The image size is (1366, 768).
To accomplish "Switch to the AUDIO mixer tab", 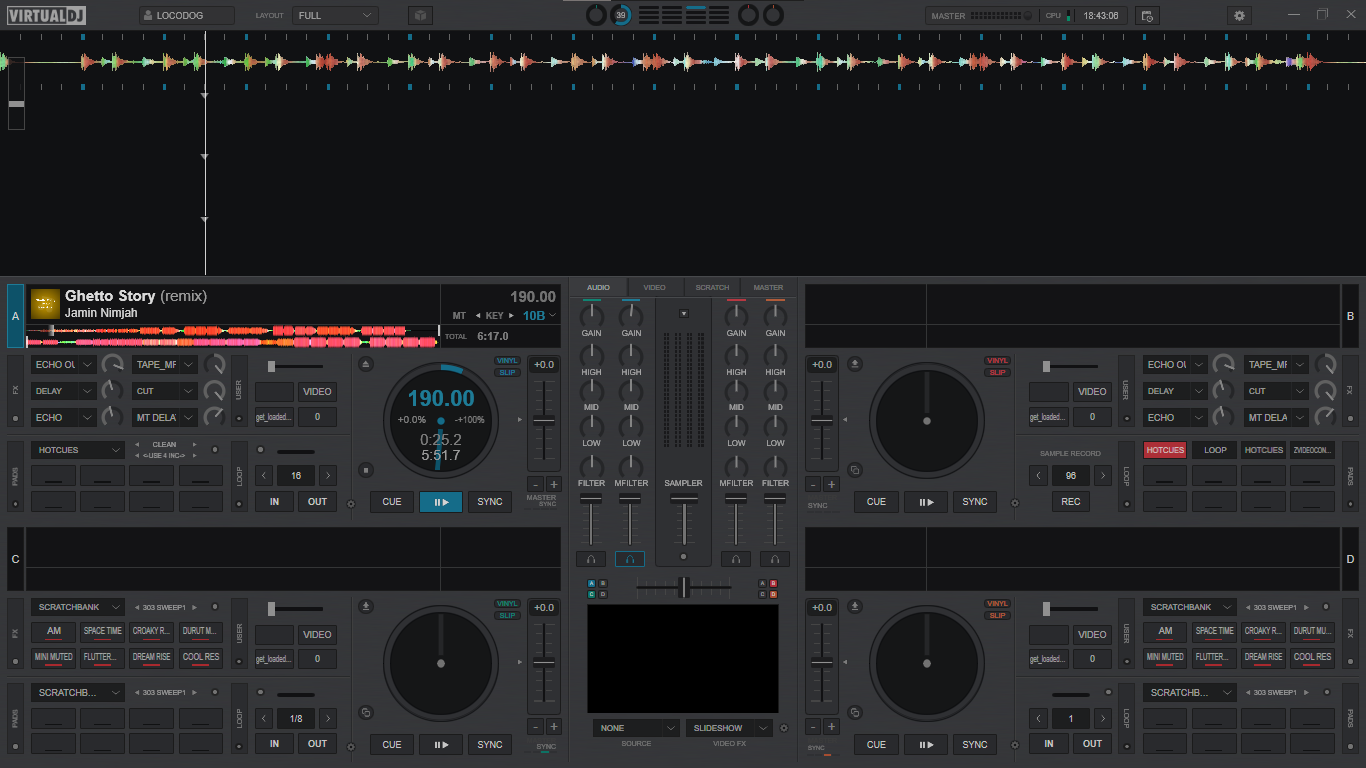I will pos(598,288).
